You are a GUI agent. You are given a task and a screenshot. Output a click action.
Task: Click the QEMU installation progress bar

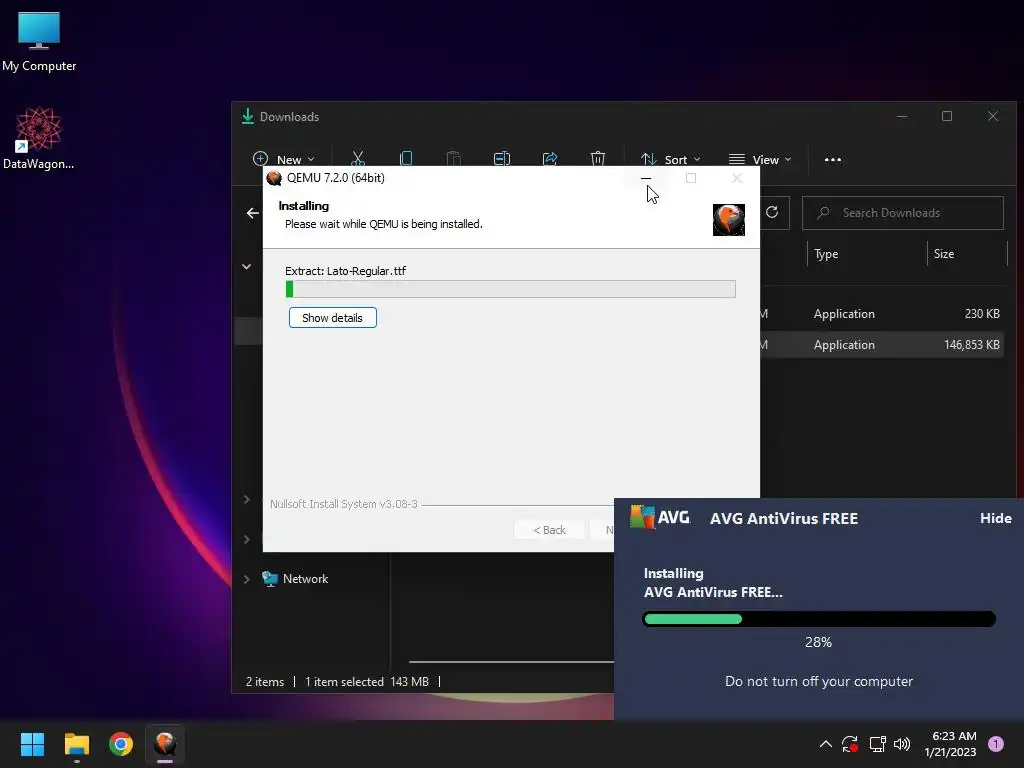coord(511,289)
